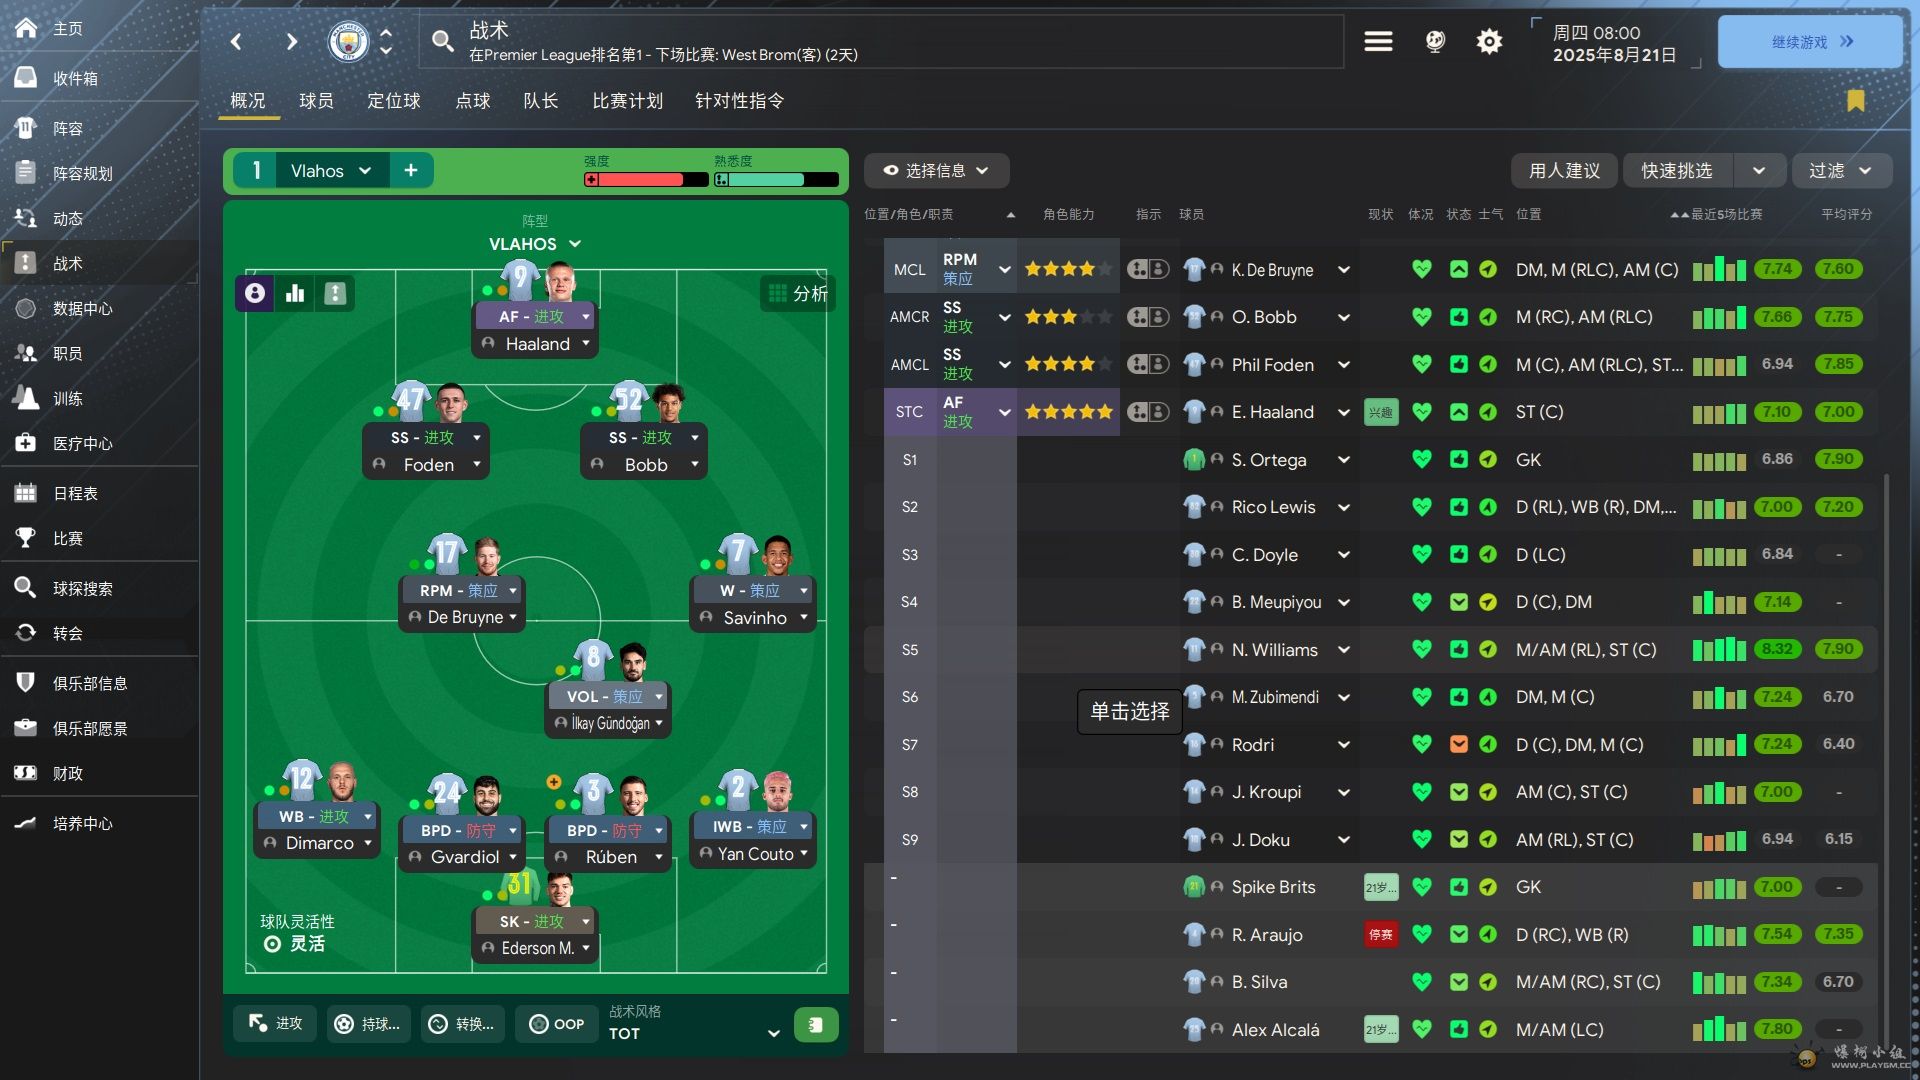Image resolution: width=1920 pixels, height=1080 pixels.
Task: Click the green plus add tactic button
Action: [411, 171]
